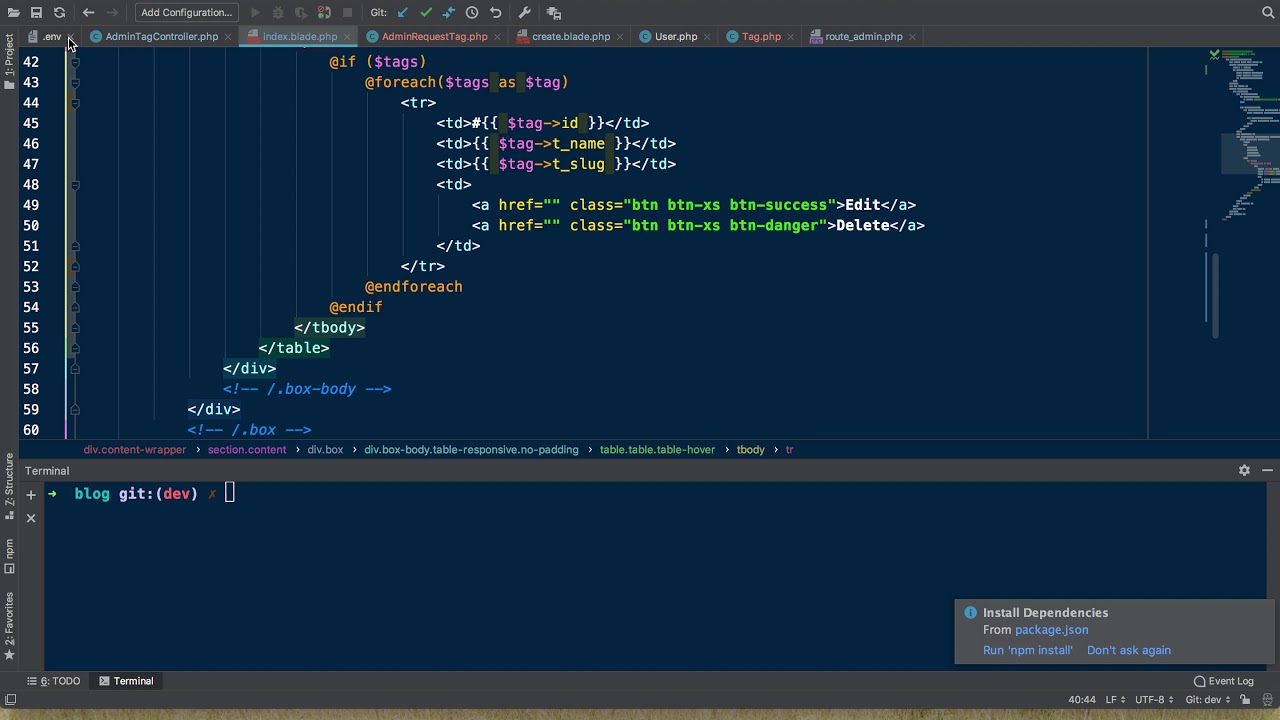
Task: Open the 1: Project tool window
Action: [x=9, y=62]
